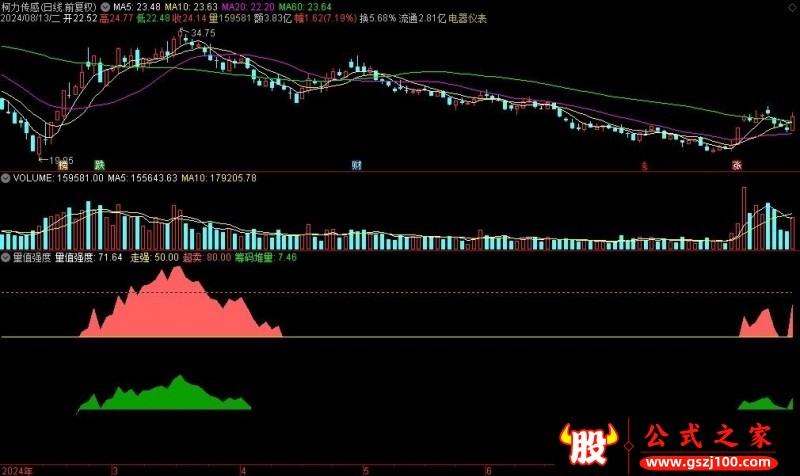Click the green 跌 marker

pos(99,165)
